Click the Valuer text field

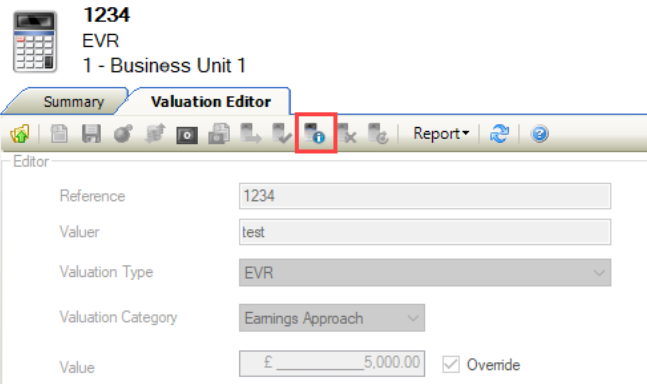click(425, 232)
